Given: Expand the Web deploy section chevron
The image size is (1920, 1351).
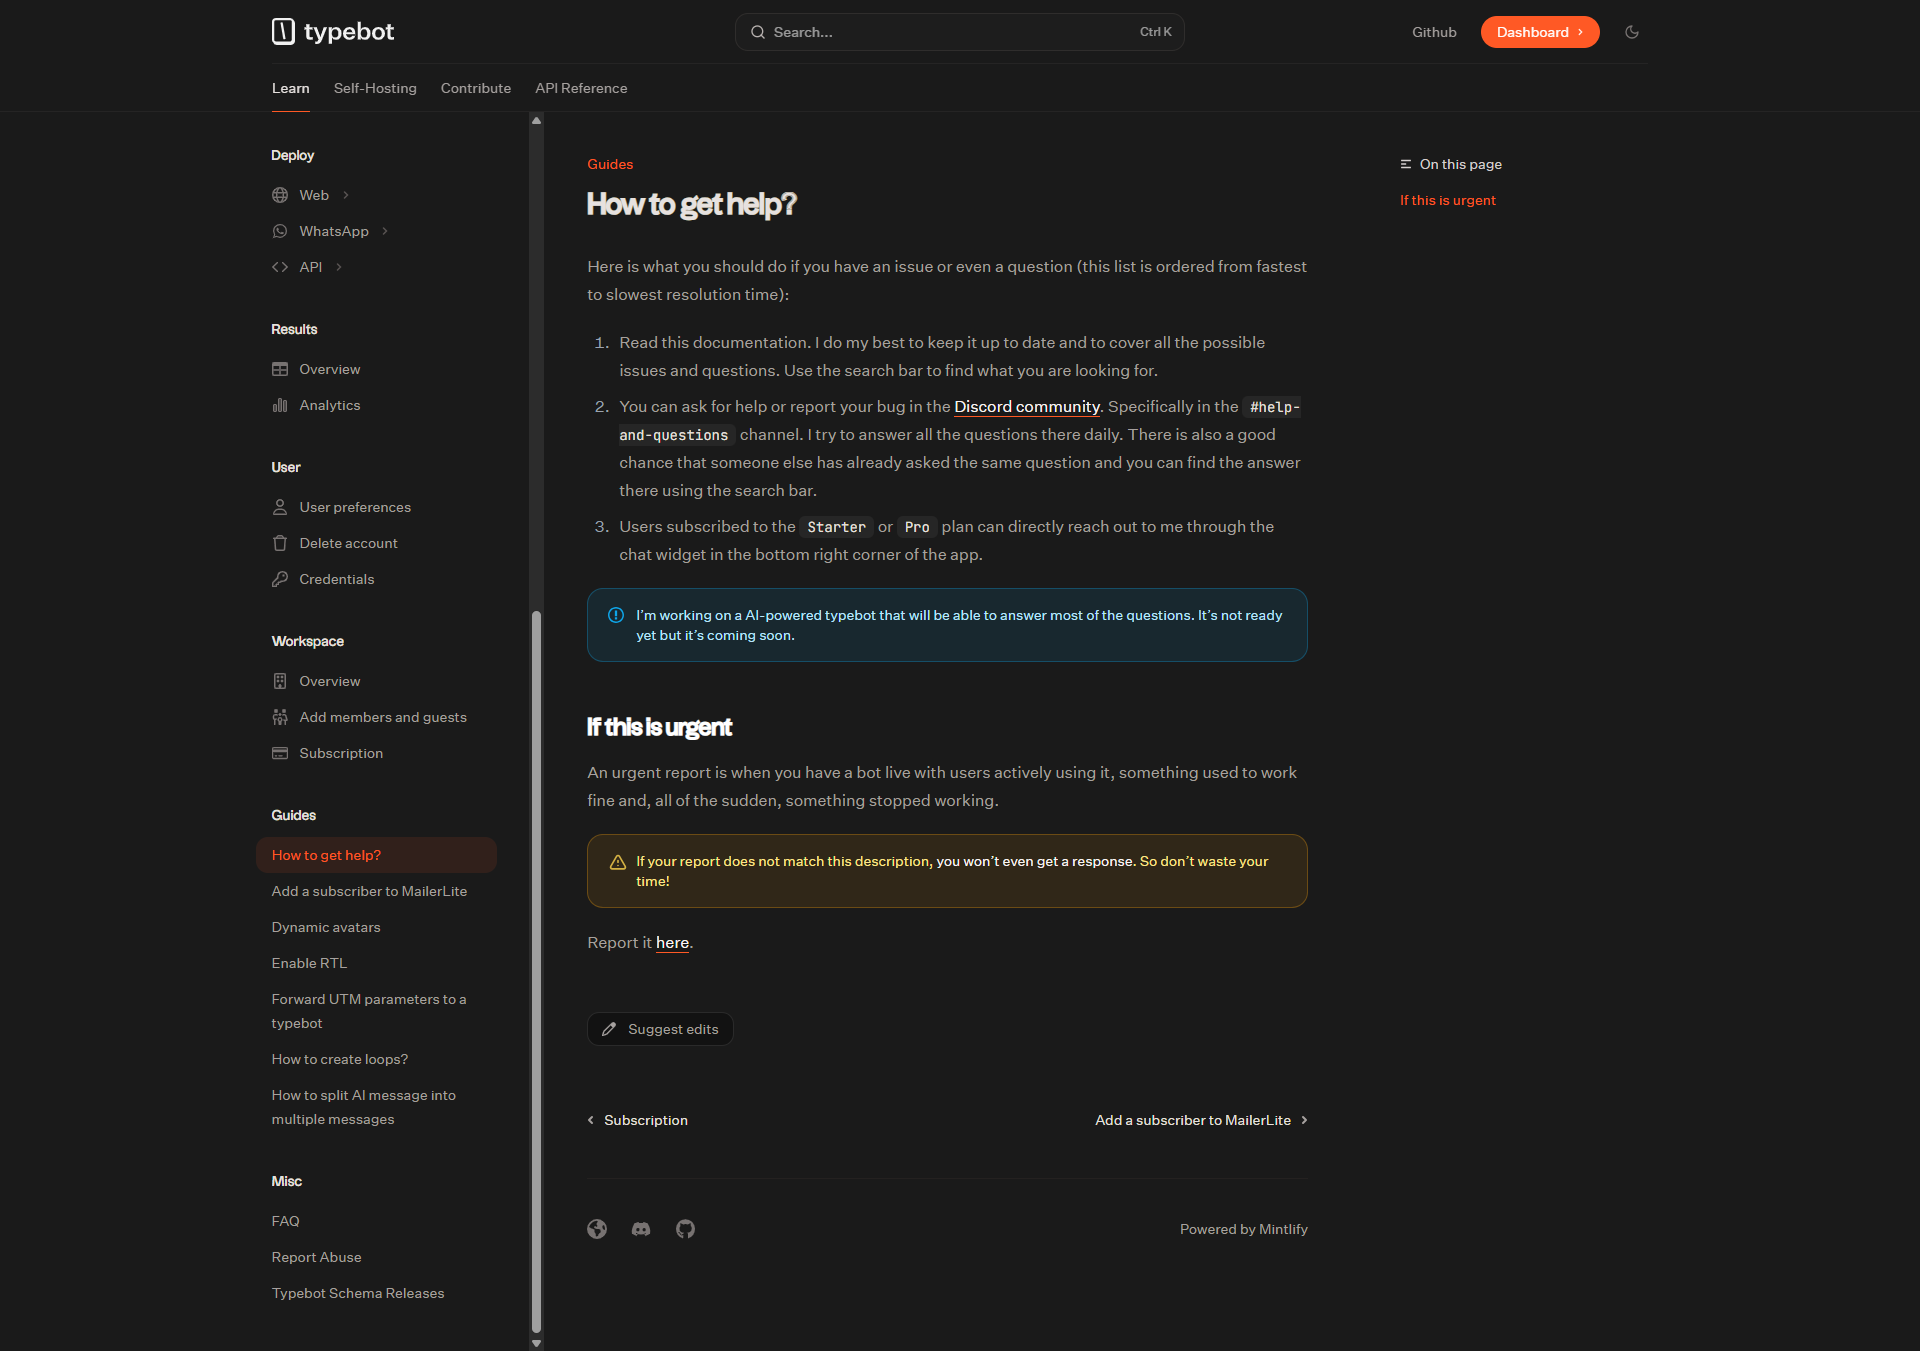Looking at the screenshot, I should [x=346, y=195].
